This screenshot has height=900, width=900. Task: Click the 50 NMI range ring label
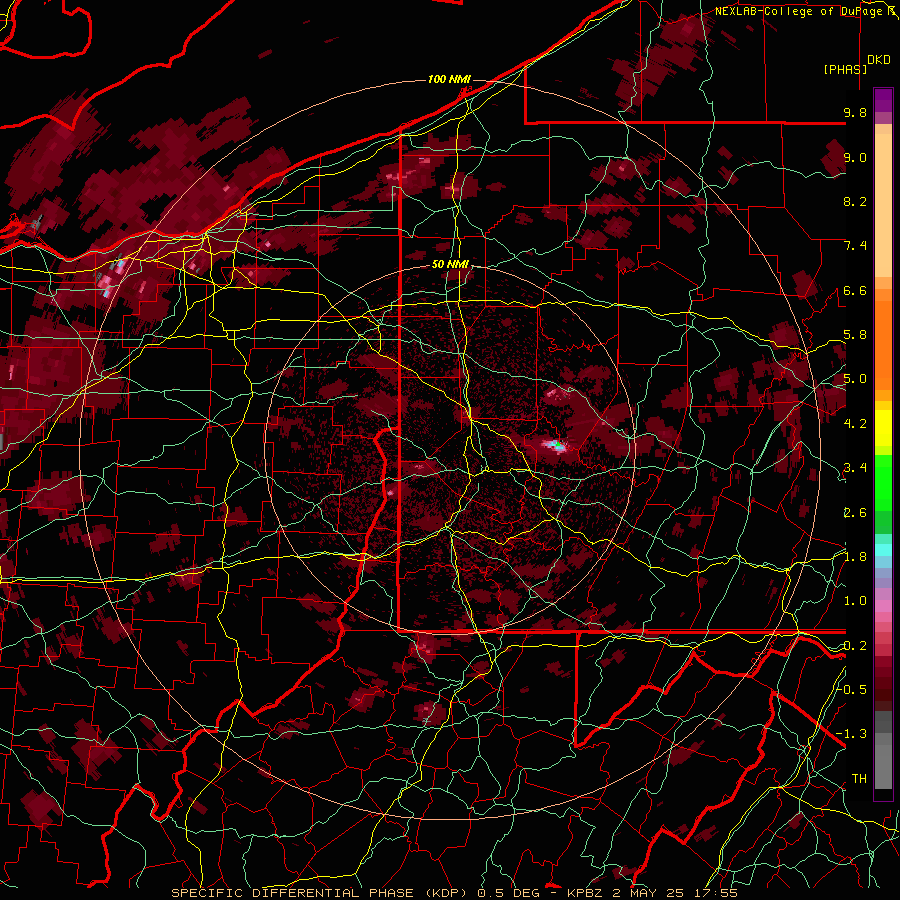coord(451,265)
